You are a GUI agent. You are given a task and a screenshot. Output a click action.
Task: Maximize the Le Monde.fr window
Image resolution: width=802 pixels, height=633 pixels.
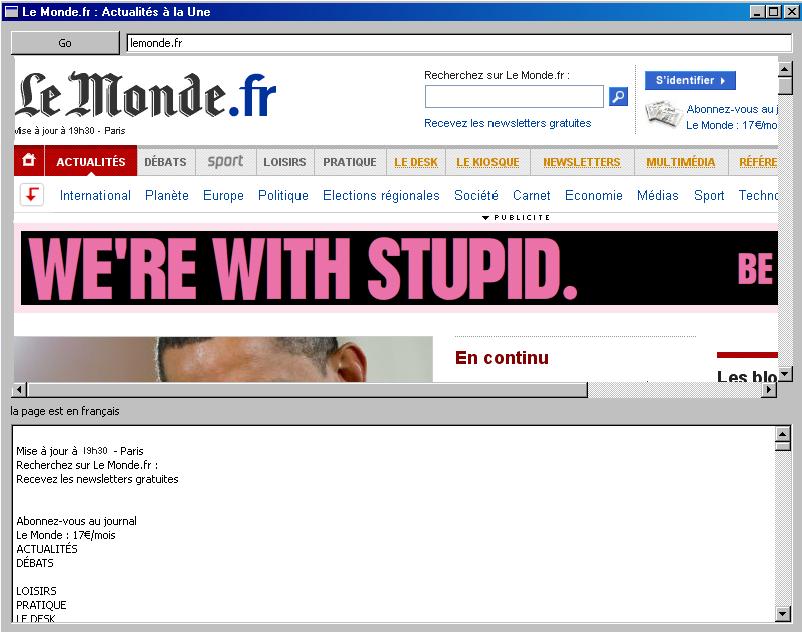773,11
